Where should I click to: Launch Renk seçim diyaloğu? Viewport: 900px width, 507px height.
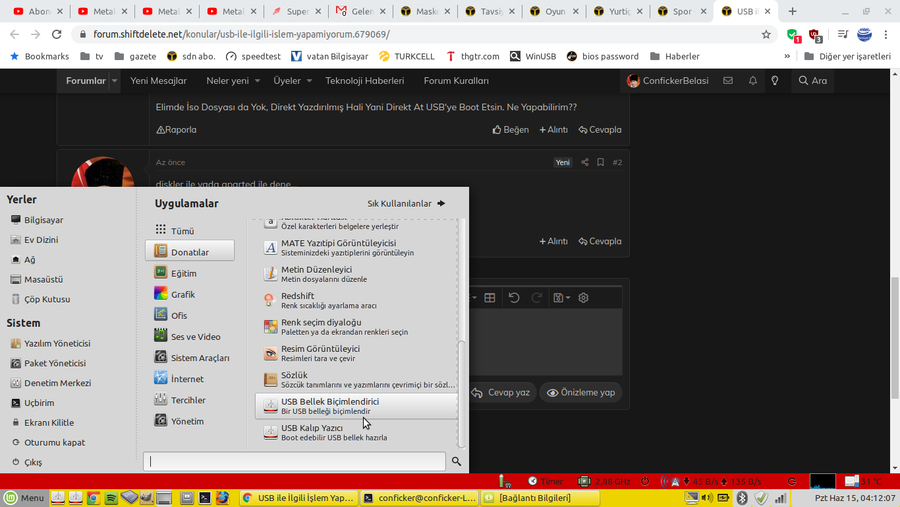pyautogui.click(x=356, y=327)
